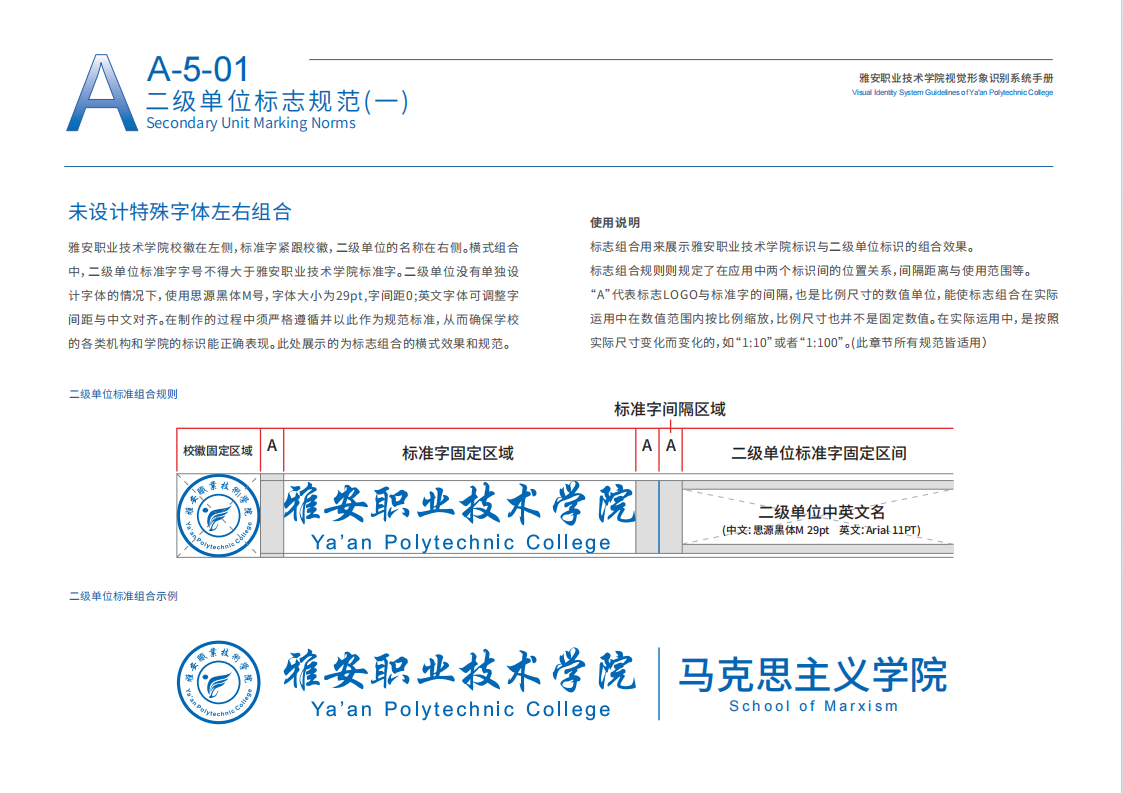Click the School of Marxism text
The image size is (1123, 793).
[x=813, y=706]
